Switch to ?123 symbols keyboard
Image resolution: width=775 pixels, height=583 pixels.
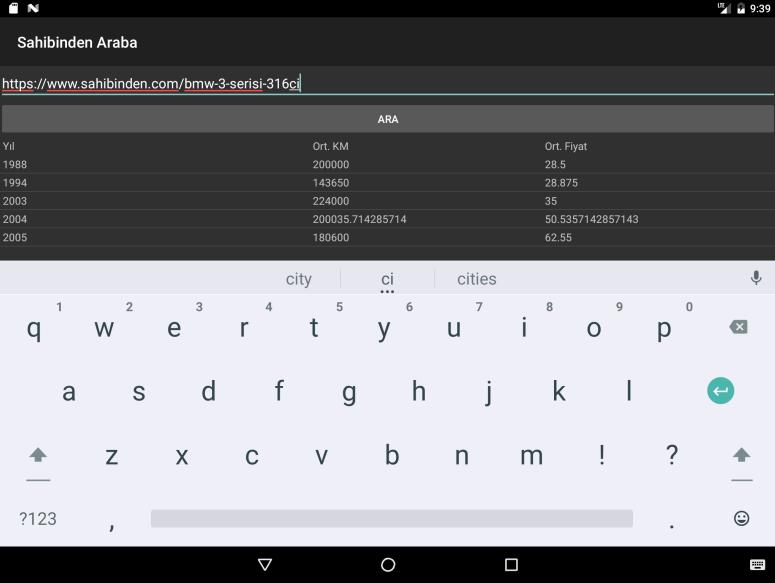(38, 519)
